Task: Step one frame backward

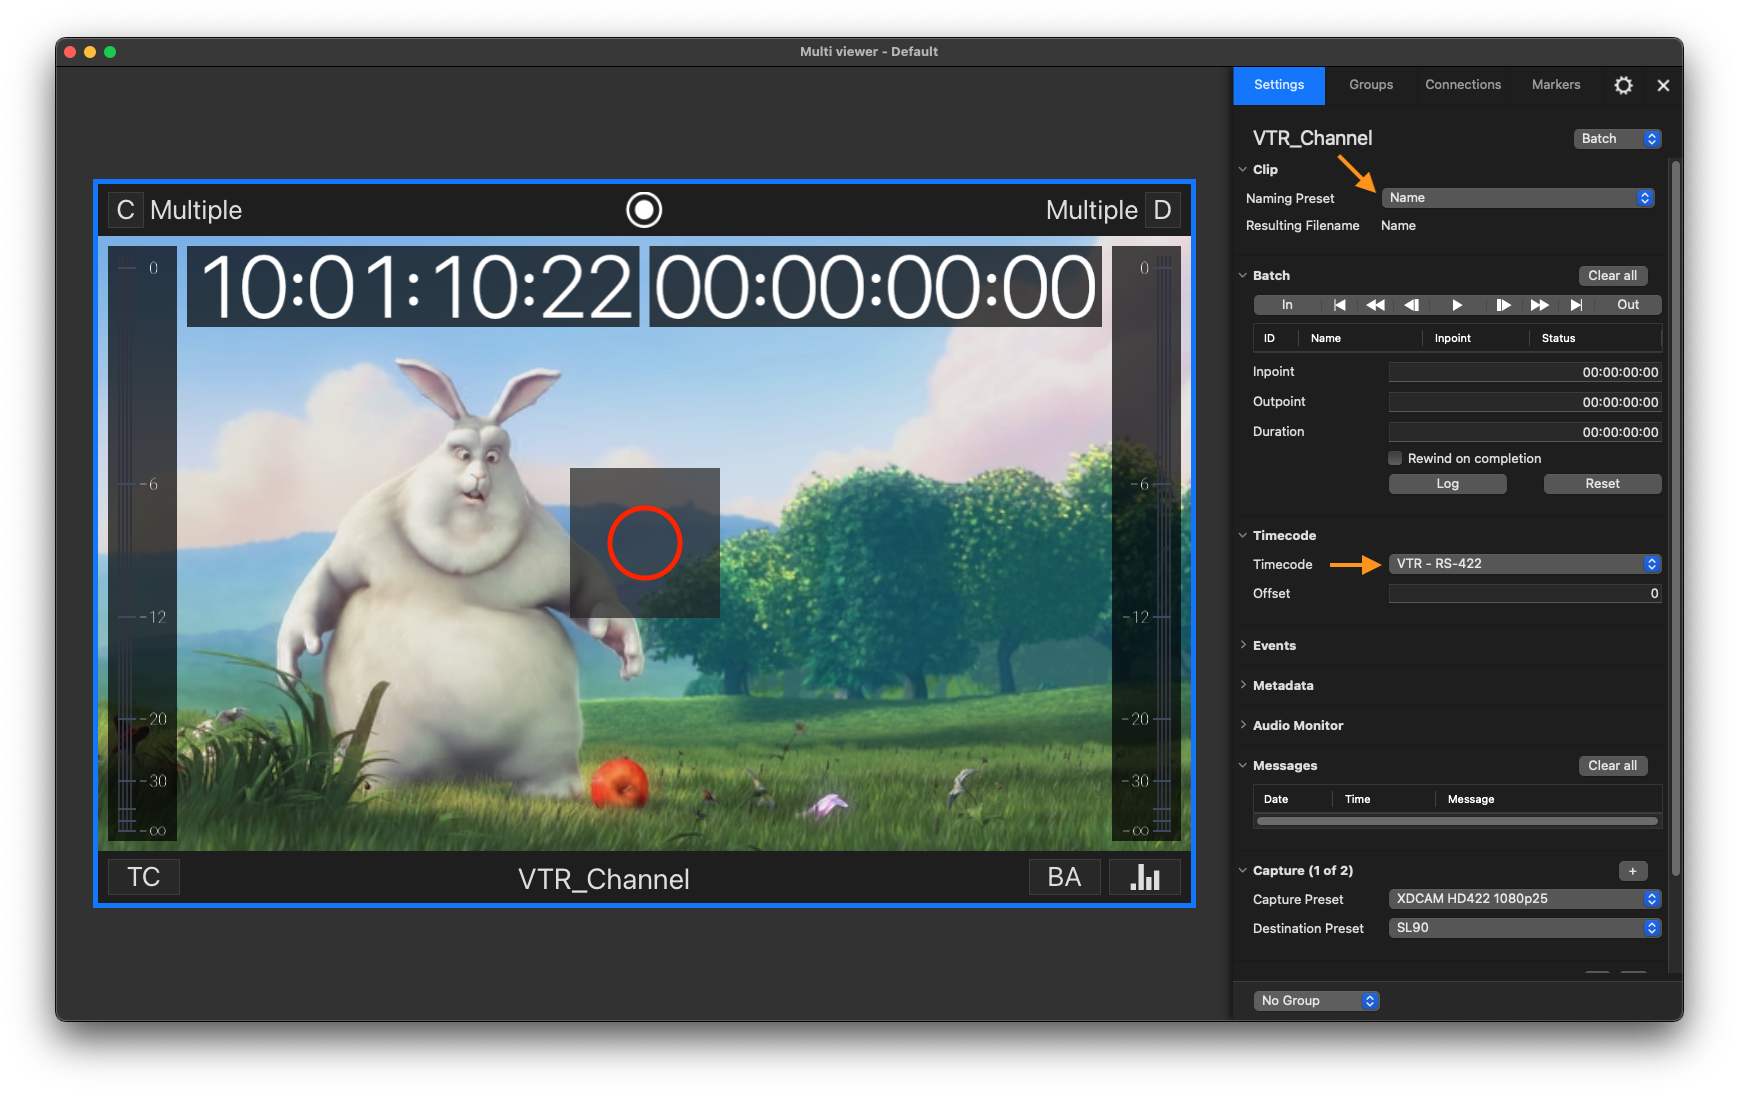Action: (1411, 305)
